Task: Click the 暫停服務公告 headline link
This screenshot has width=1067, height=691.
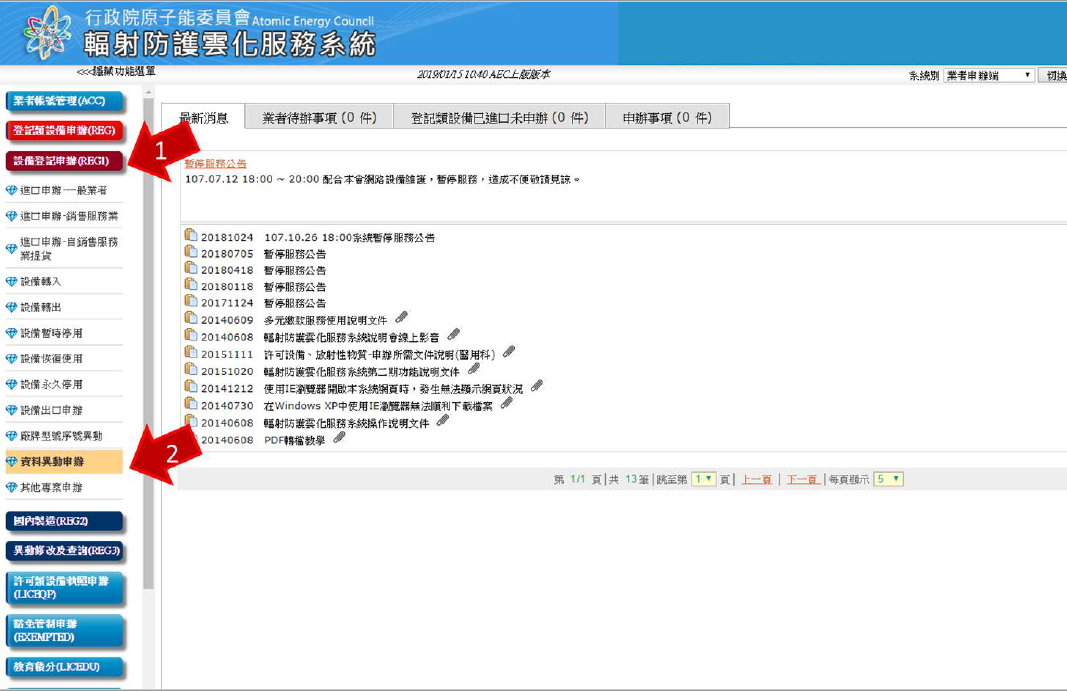Action: pos(215,163)
